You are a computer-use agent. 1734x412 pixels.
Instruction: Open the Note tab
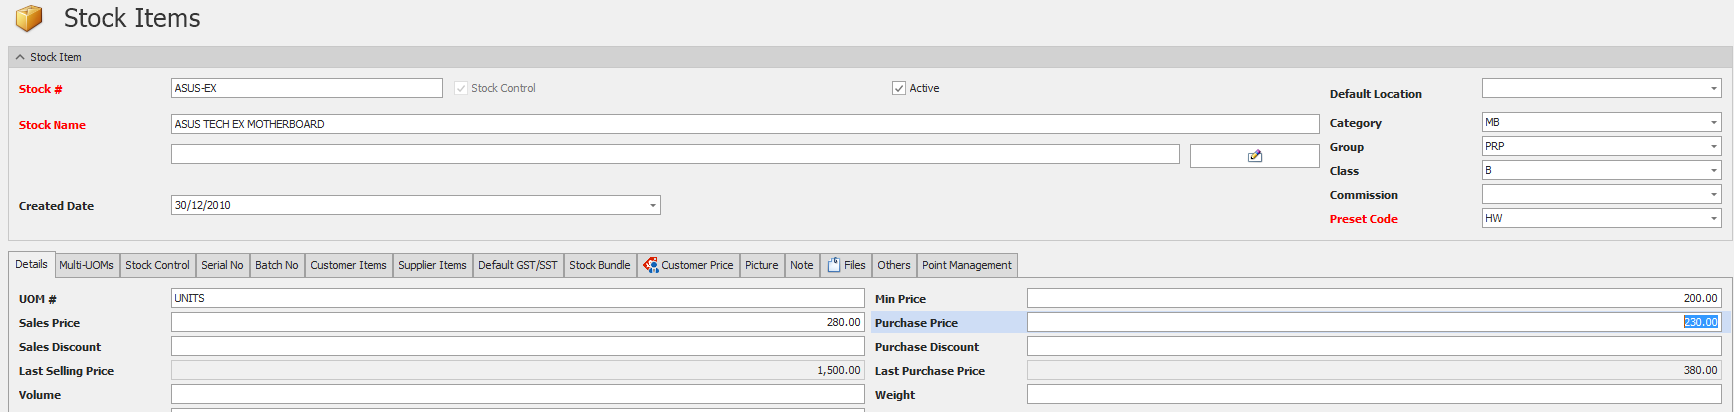click(802, 265)
